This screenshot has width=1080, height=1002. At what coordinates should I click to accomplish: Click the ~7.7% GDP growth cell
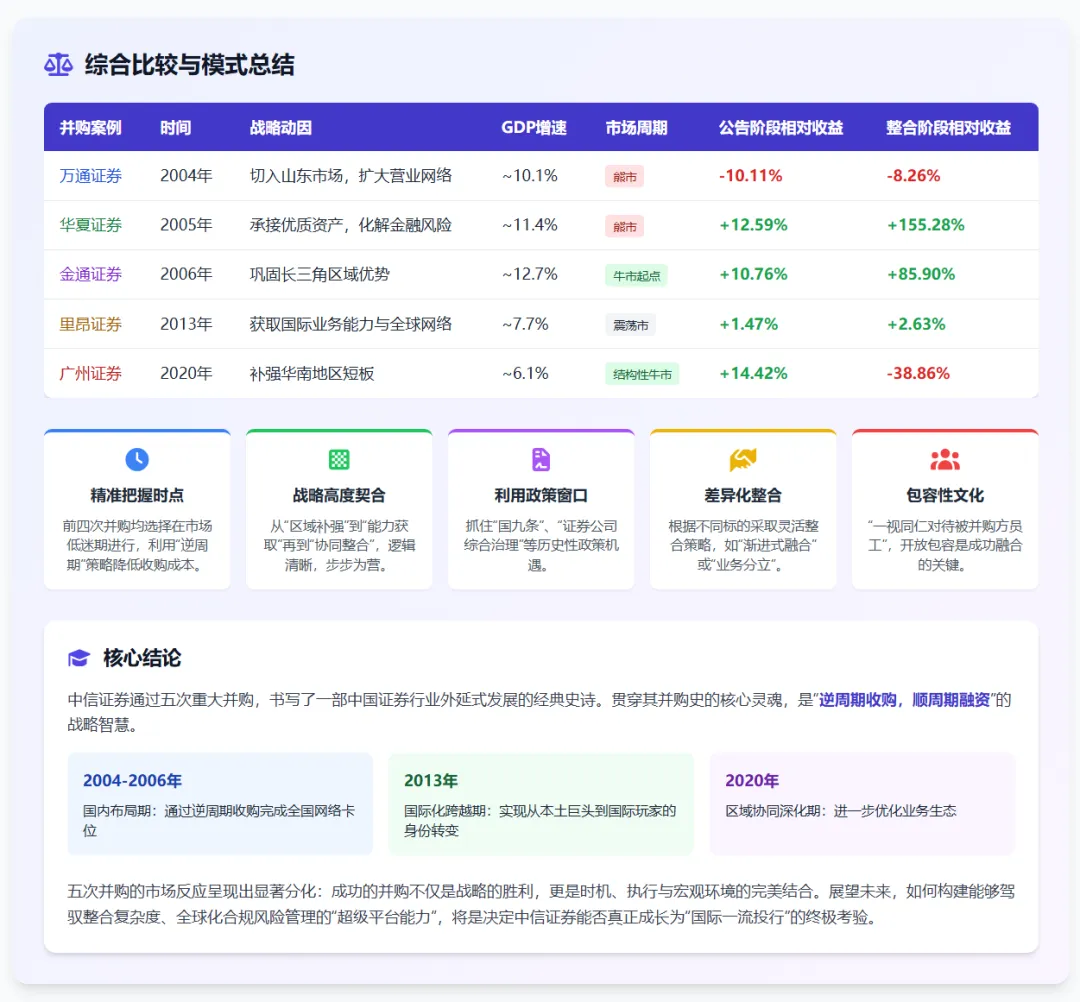coord(525,324)
